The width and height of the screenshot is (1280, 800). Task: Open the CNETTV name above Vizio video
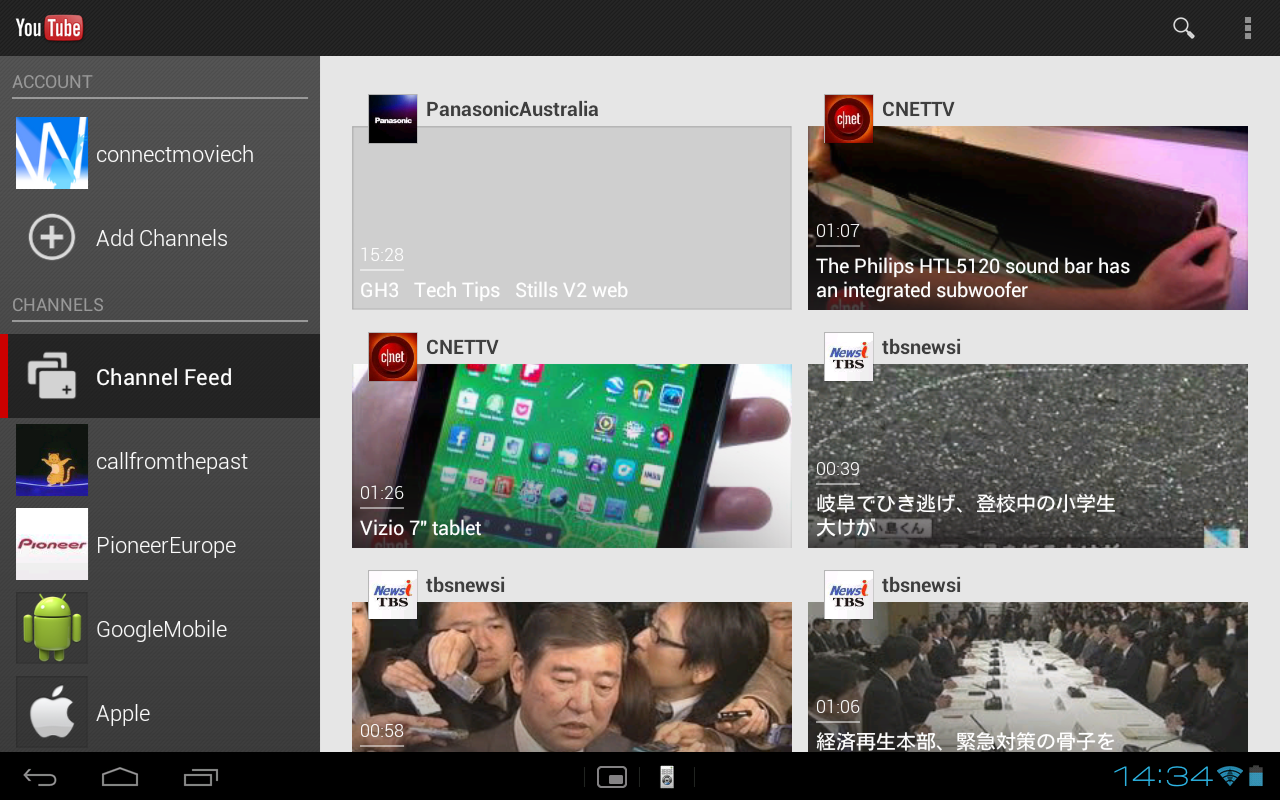[x=462, y=347]
